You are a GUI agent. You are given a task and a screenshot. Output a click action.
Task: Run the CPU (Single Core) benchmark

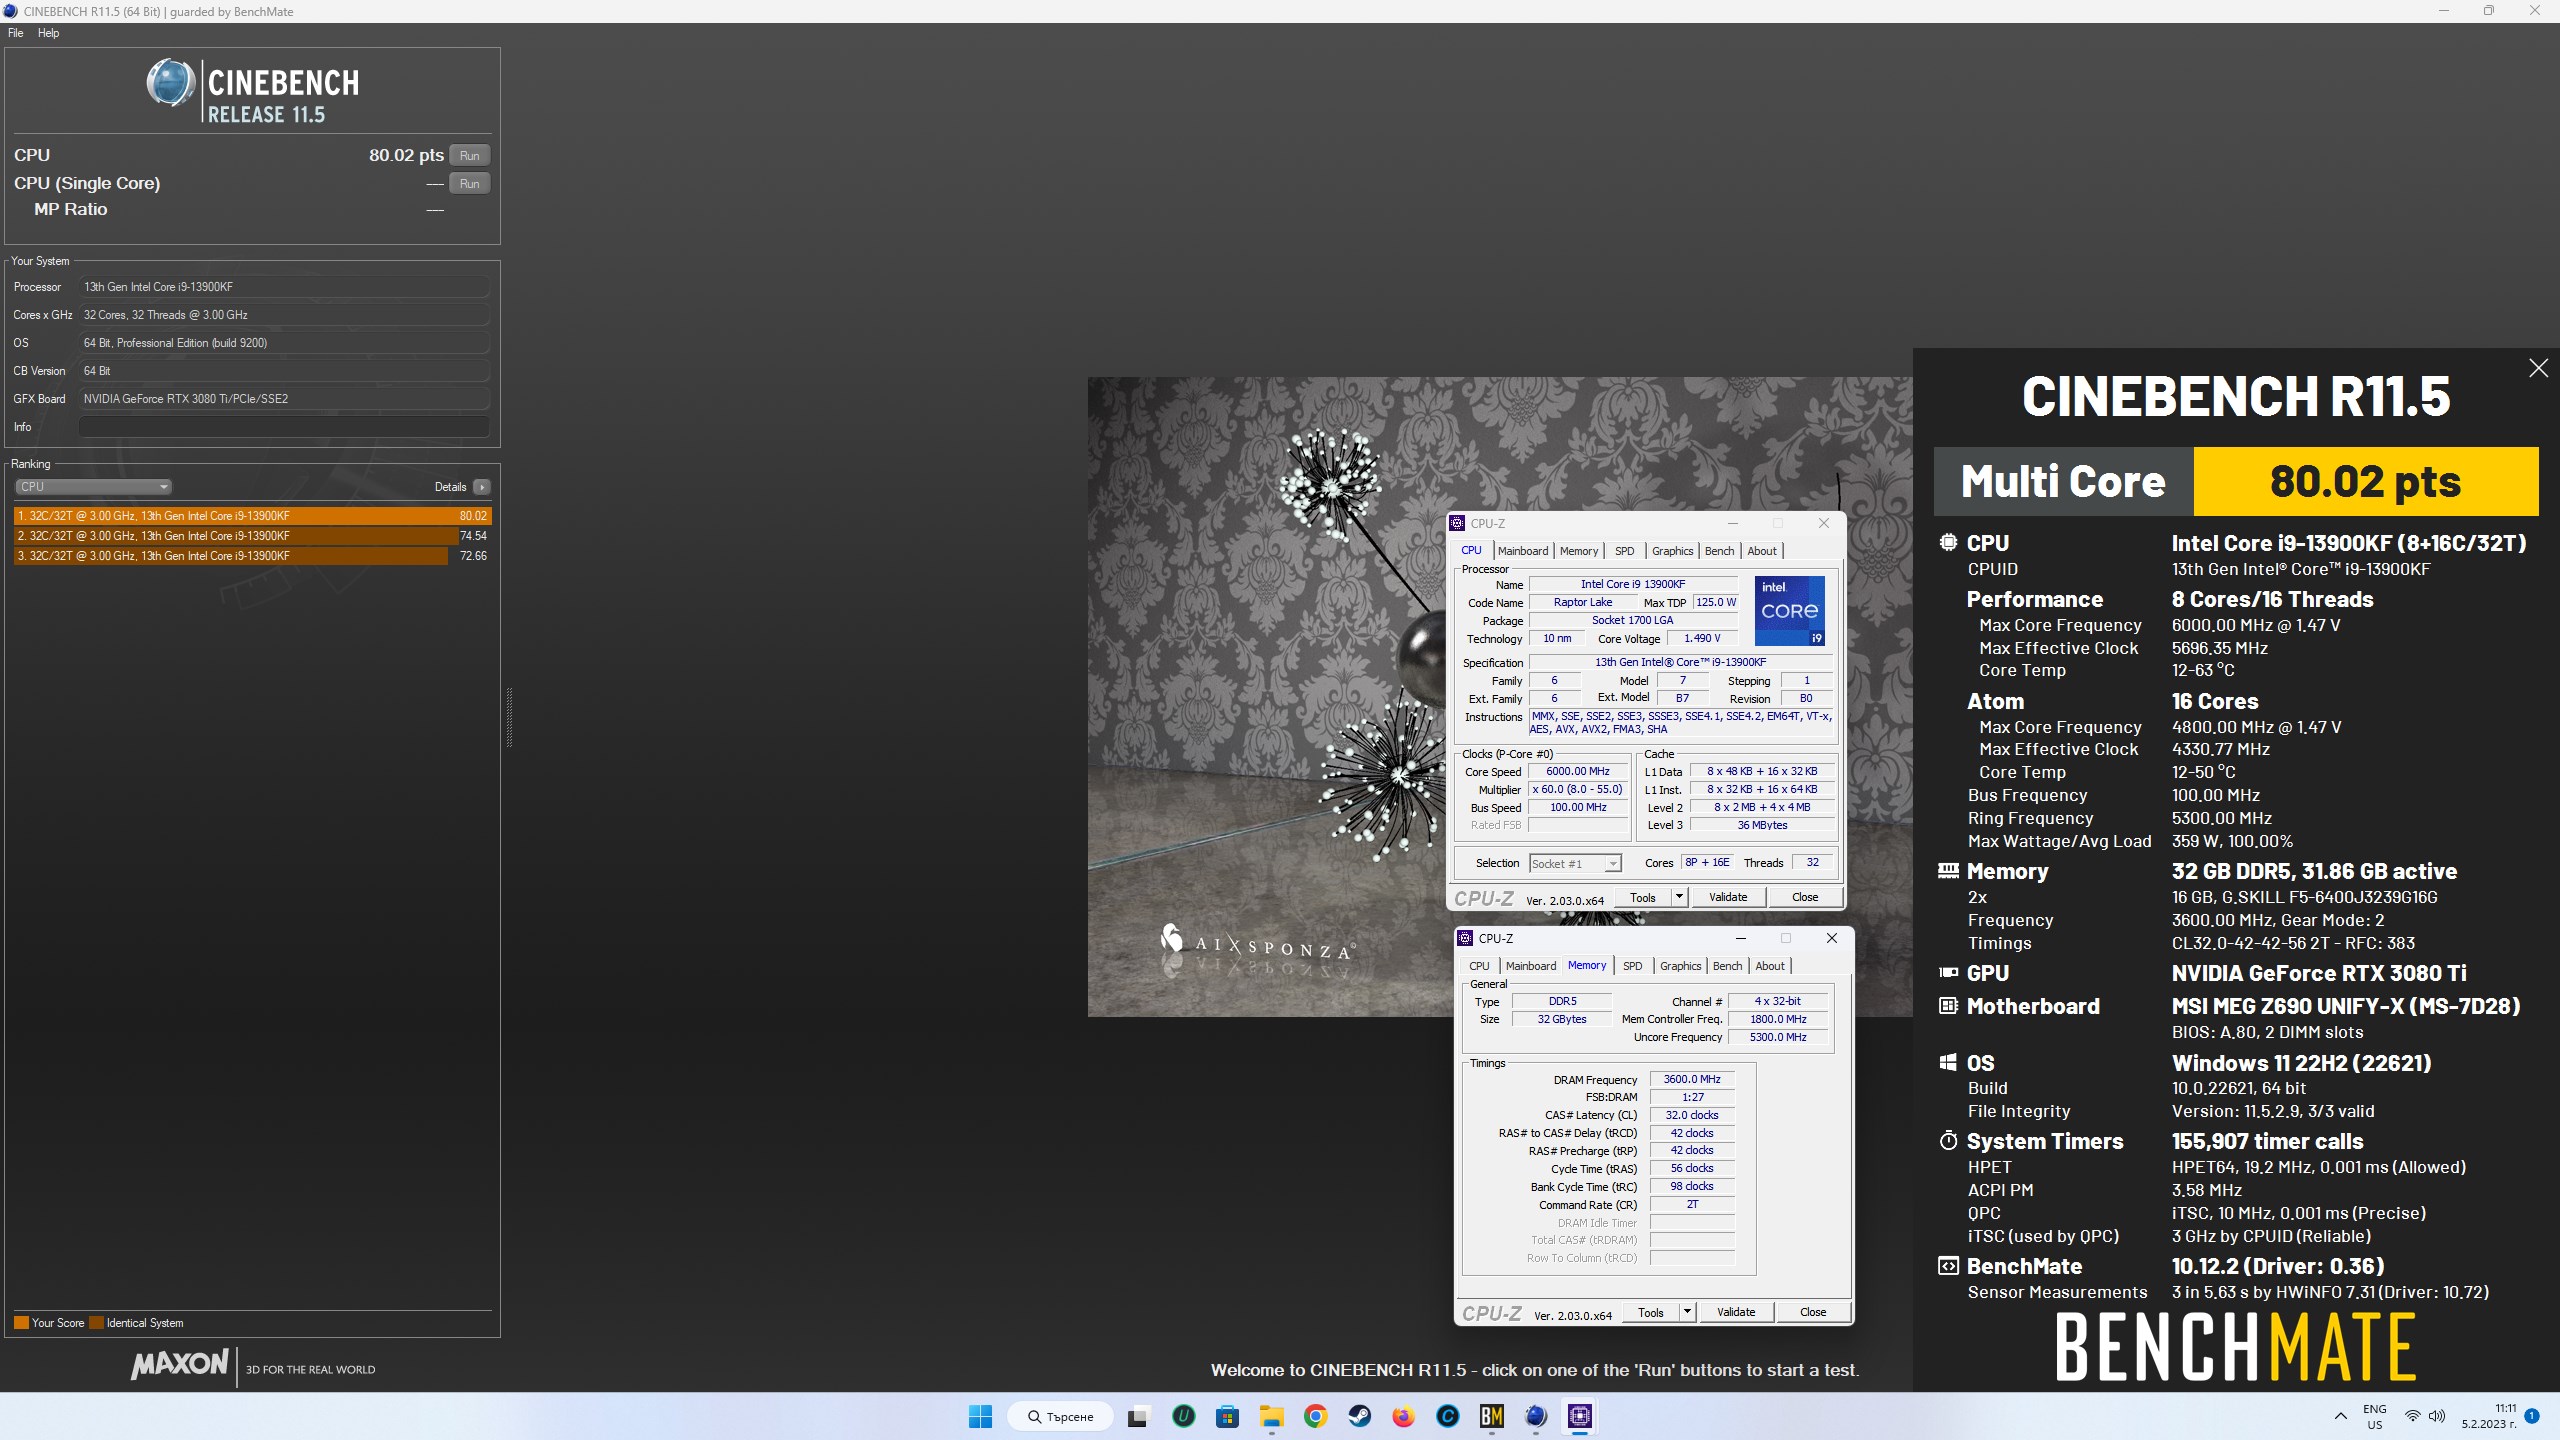point(469,183)
